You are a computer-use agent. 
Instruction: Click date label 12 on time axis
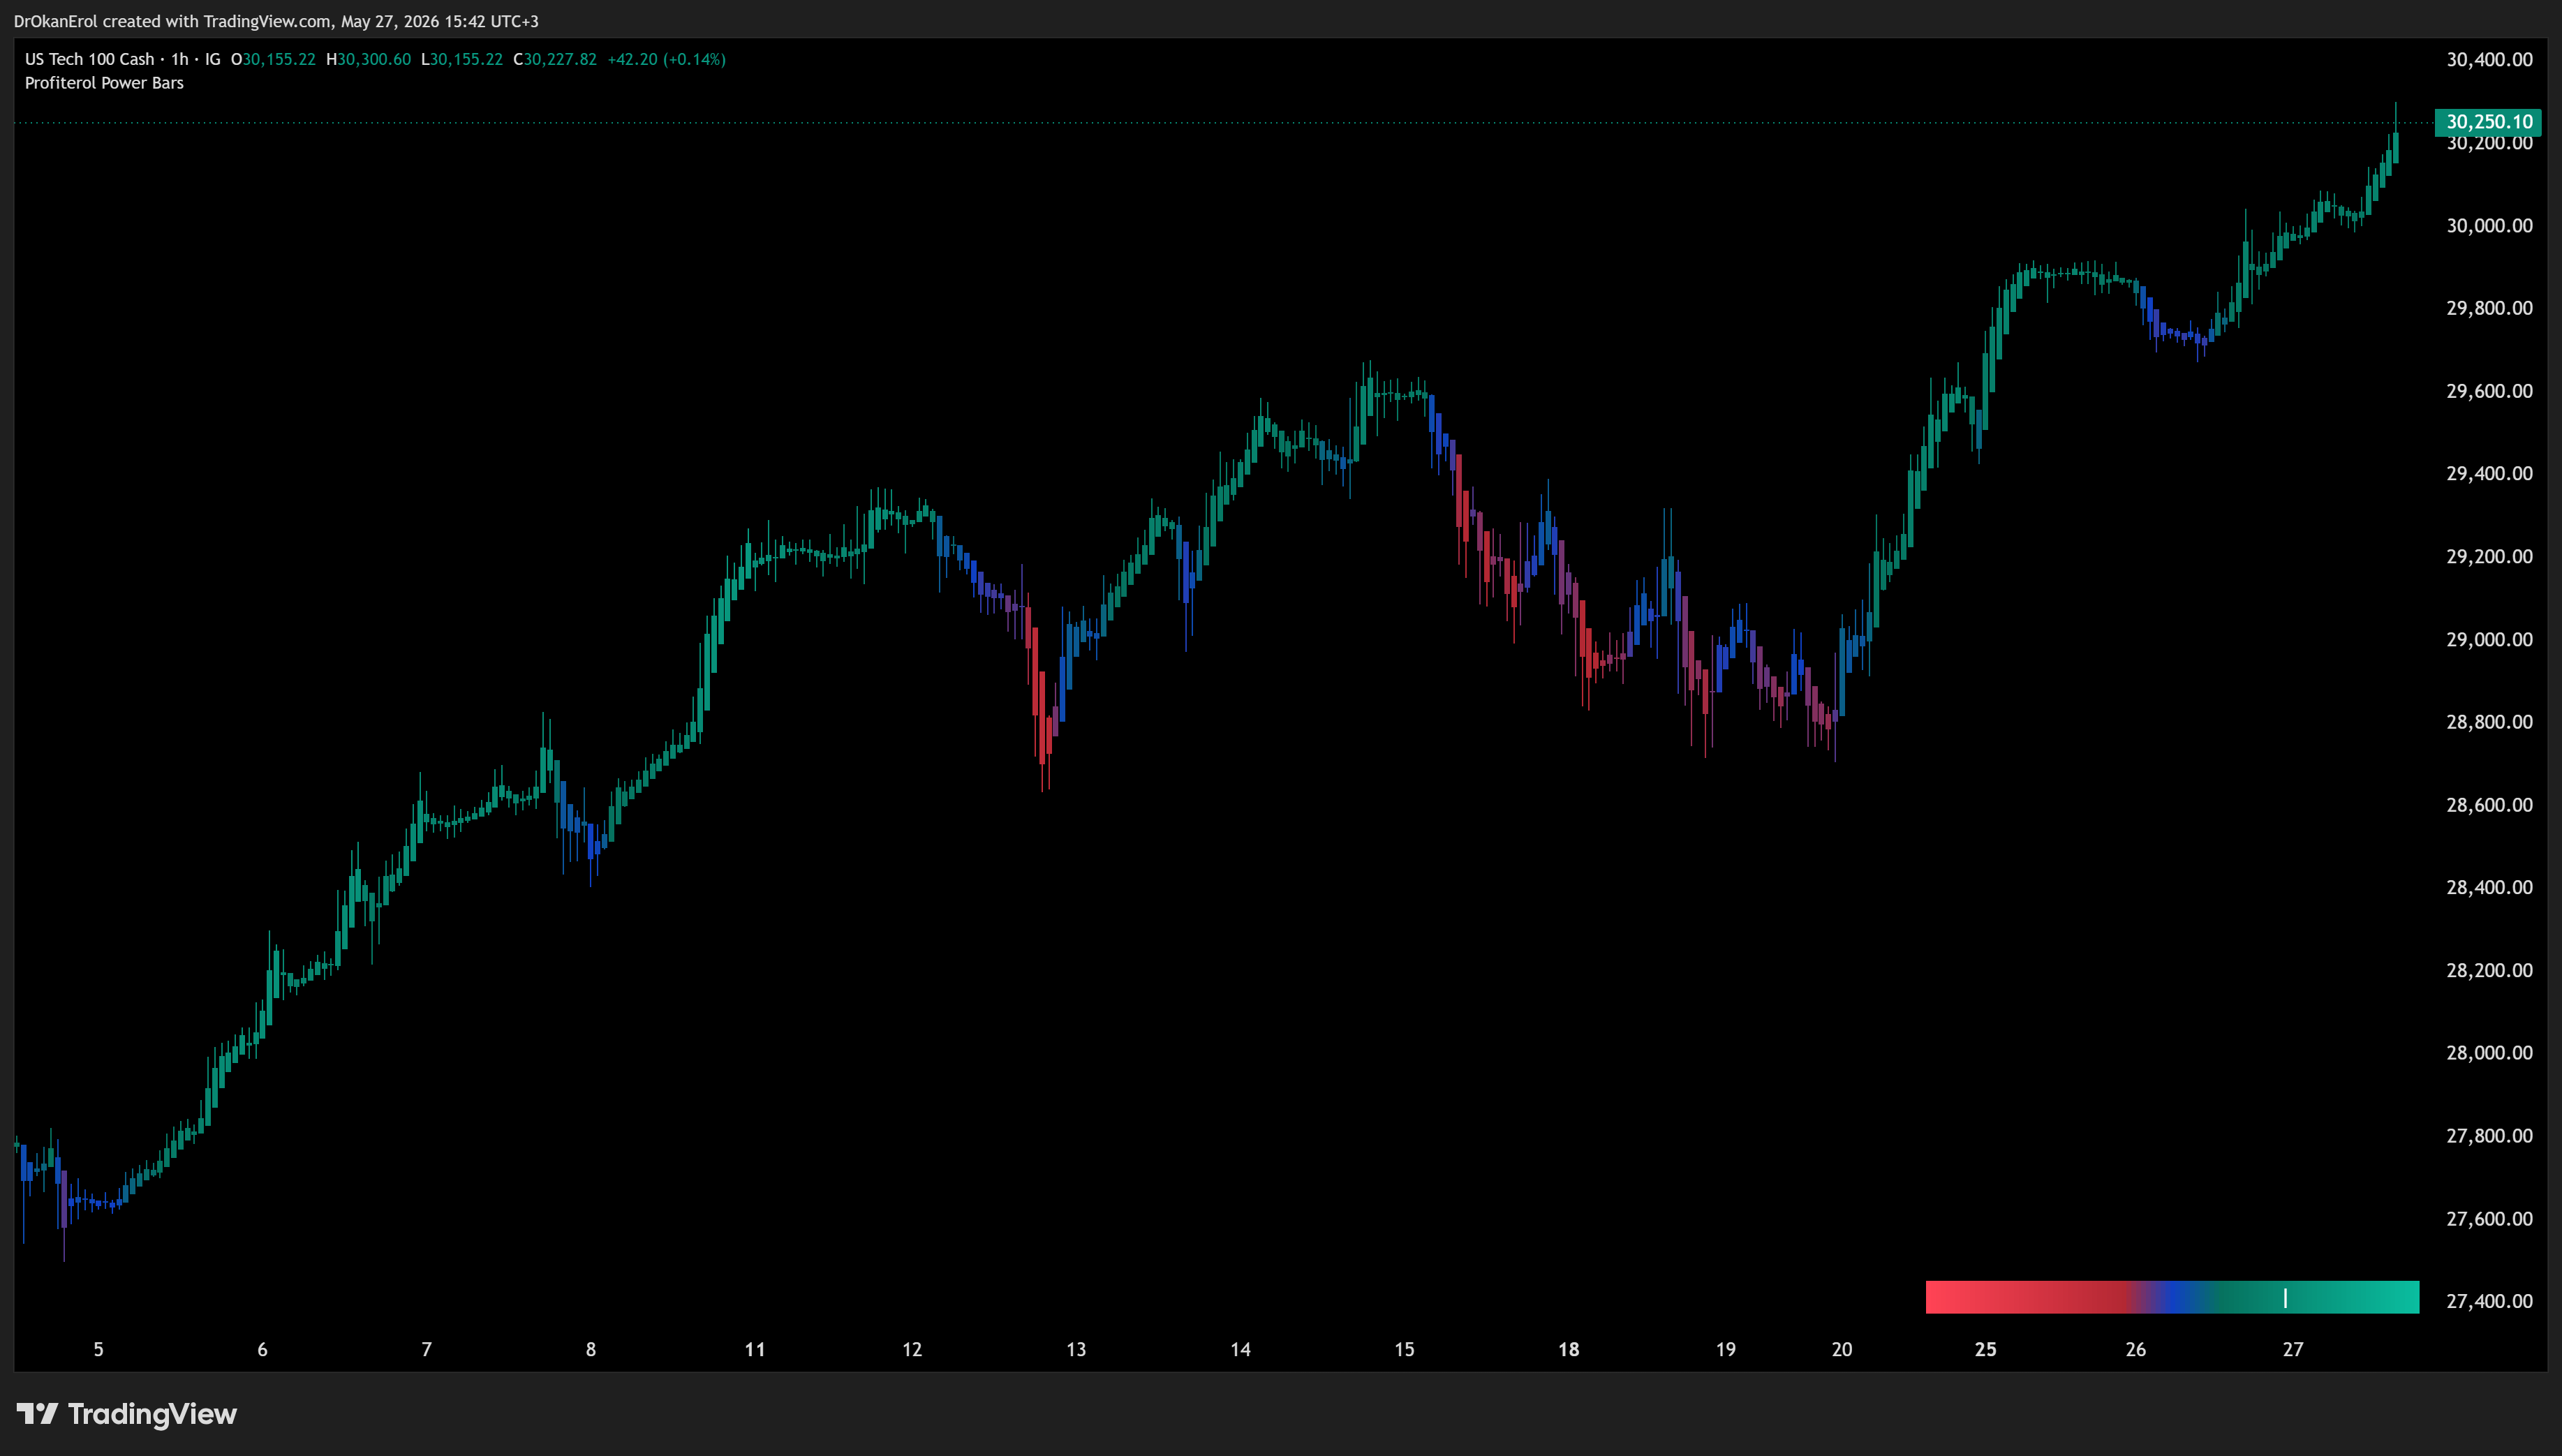click(x=912, y=1350)
